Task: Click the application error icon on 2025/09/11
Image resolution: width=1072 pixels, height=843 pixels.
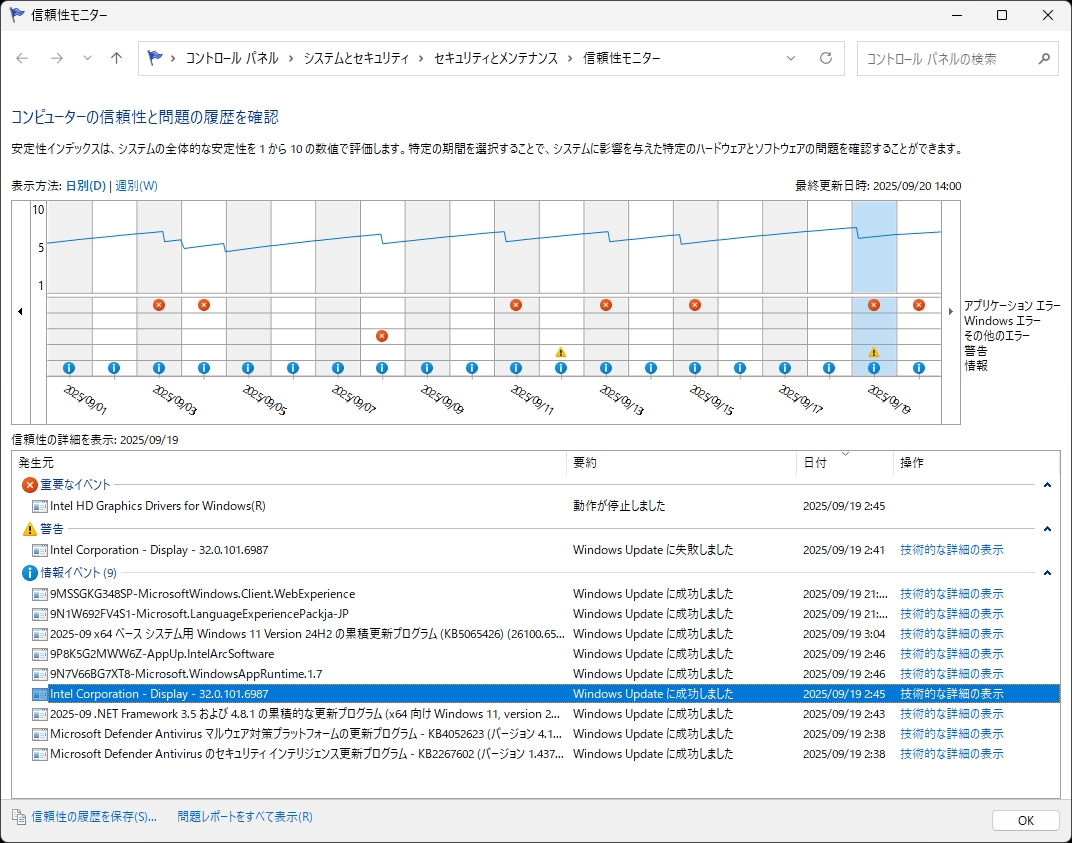Action: (516, 305)
